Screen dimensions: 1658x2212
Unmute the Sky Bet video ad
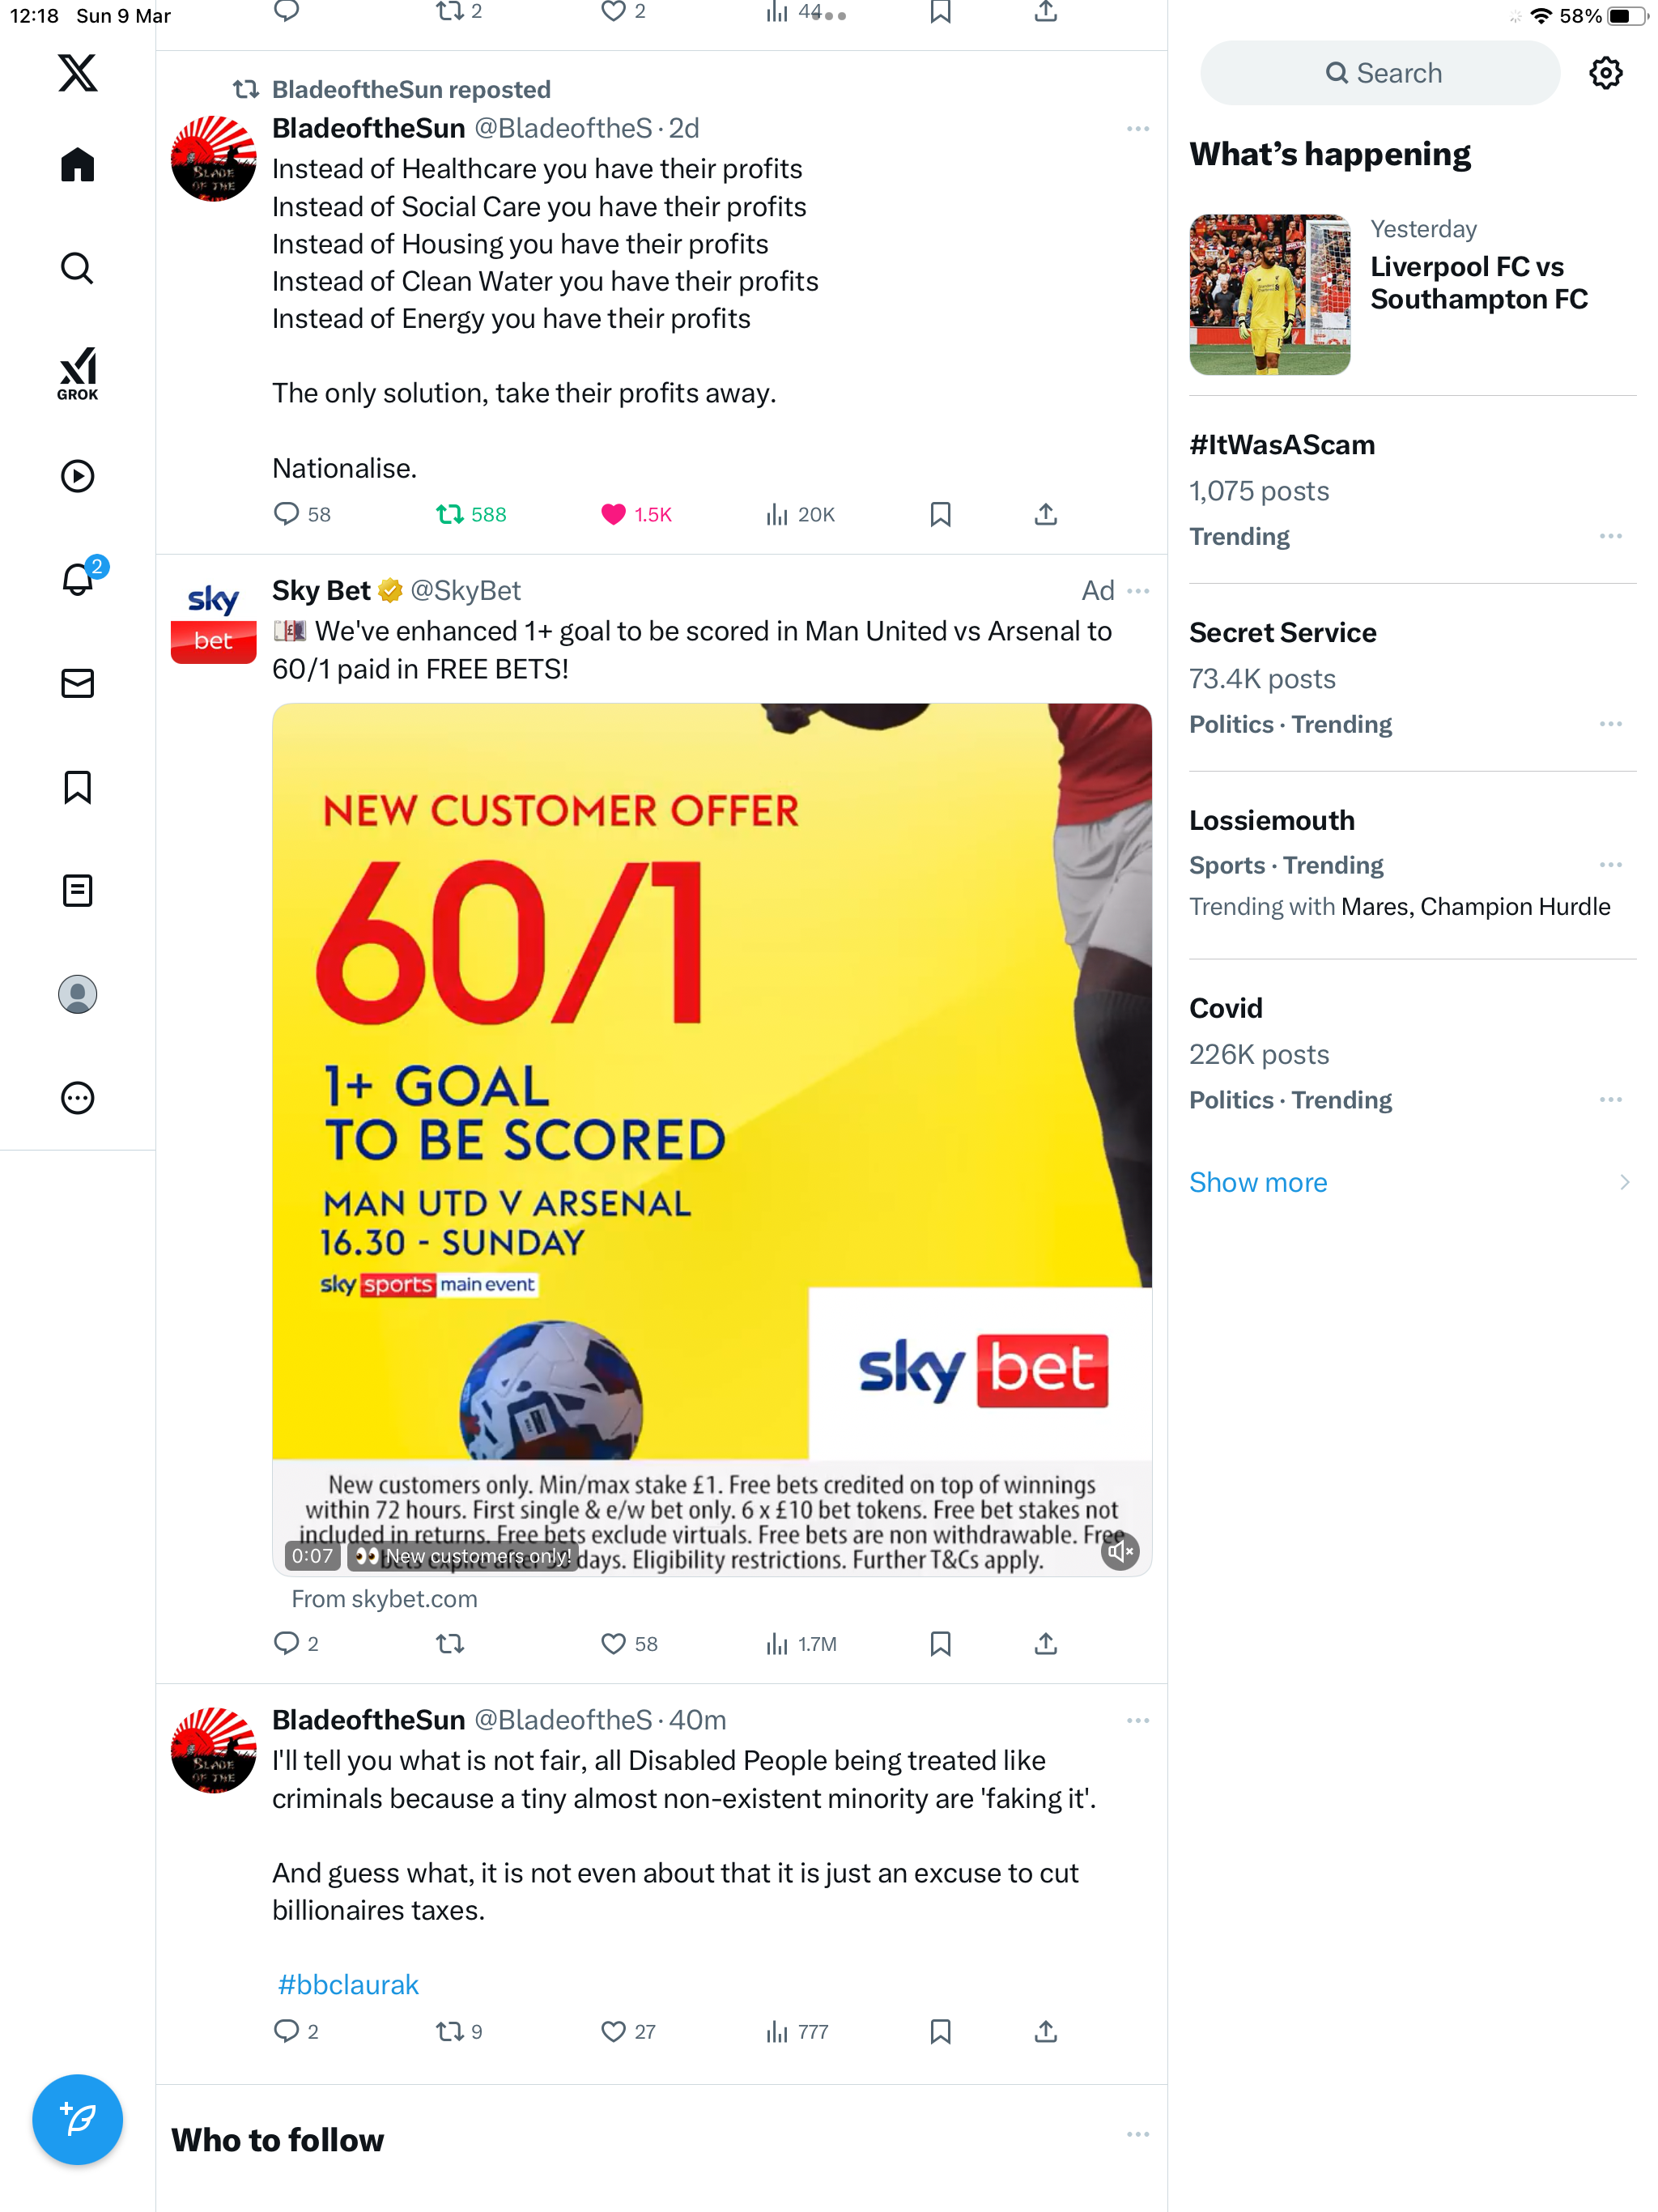[1119, 1552]
